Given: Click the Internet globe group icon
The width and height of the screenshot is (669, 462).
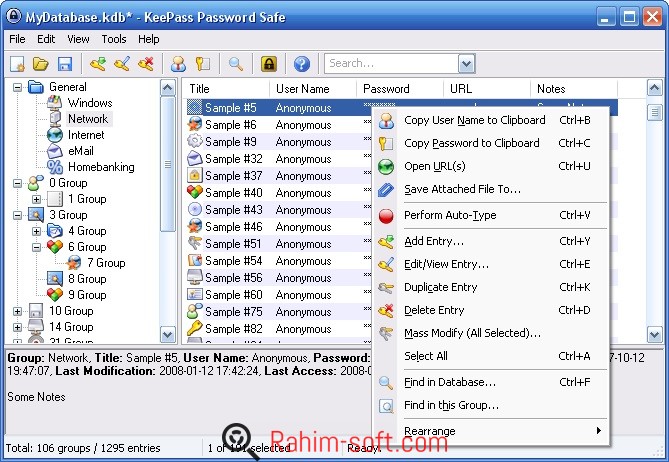Looking at the screenshot, I should click(x=55, y=135).
